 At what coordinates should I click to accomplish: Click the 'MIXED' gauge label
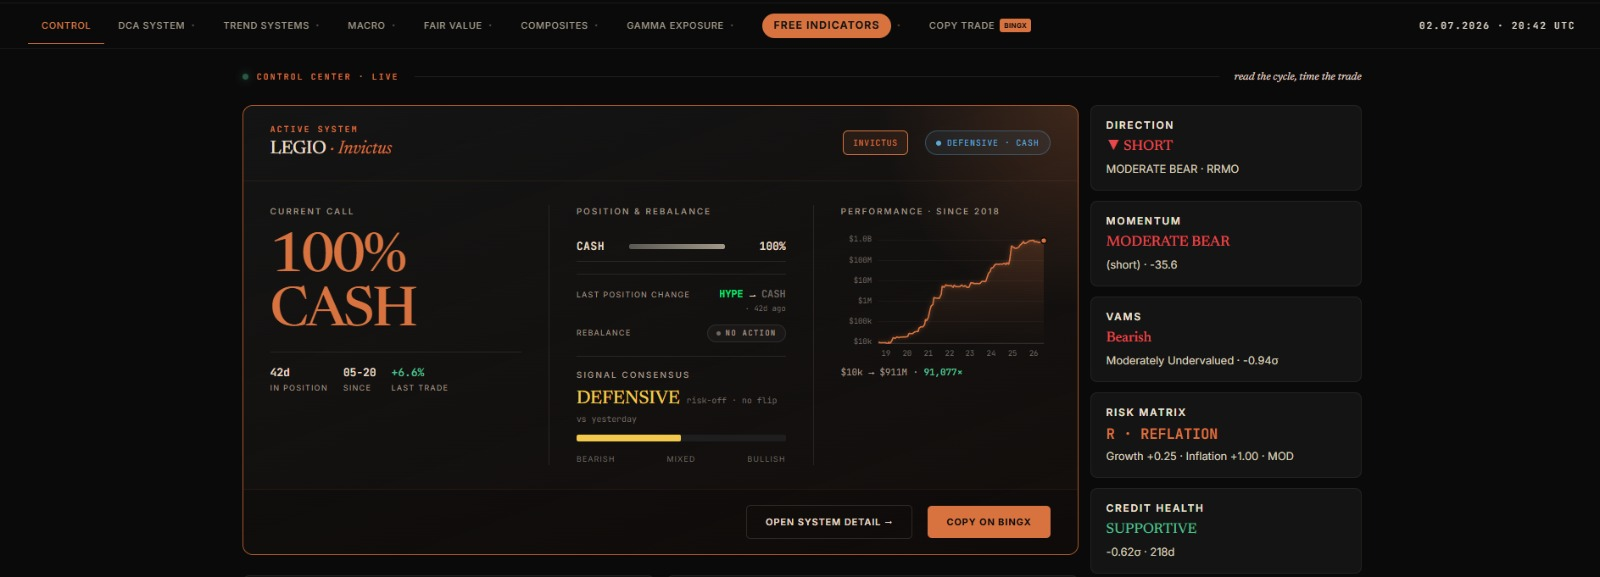pos(681,459)
